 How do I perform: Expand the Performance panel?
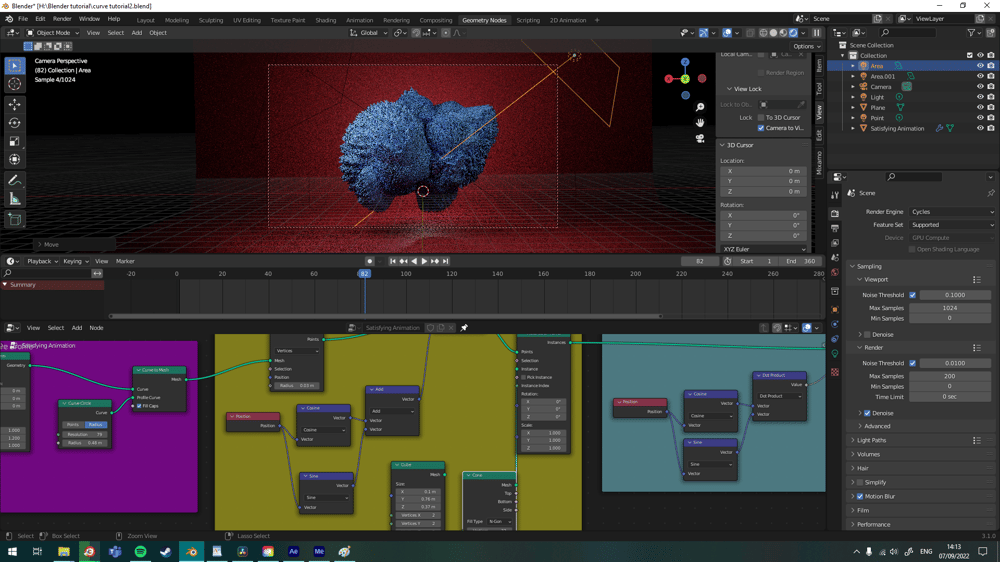pyautogui.click(x=873, y=524)
